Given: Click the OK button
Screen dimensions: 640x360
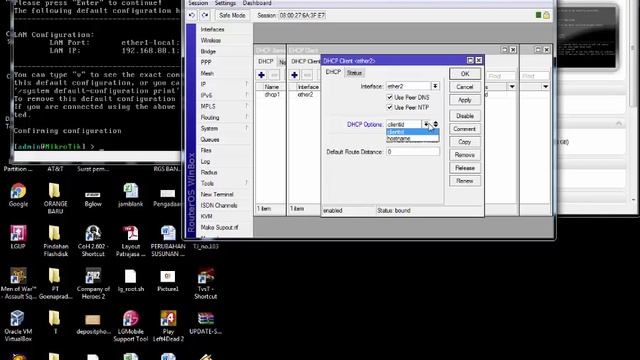Looking at the screenshot, I should 465,74.
